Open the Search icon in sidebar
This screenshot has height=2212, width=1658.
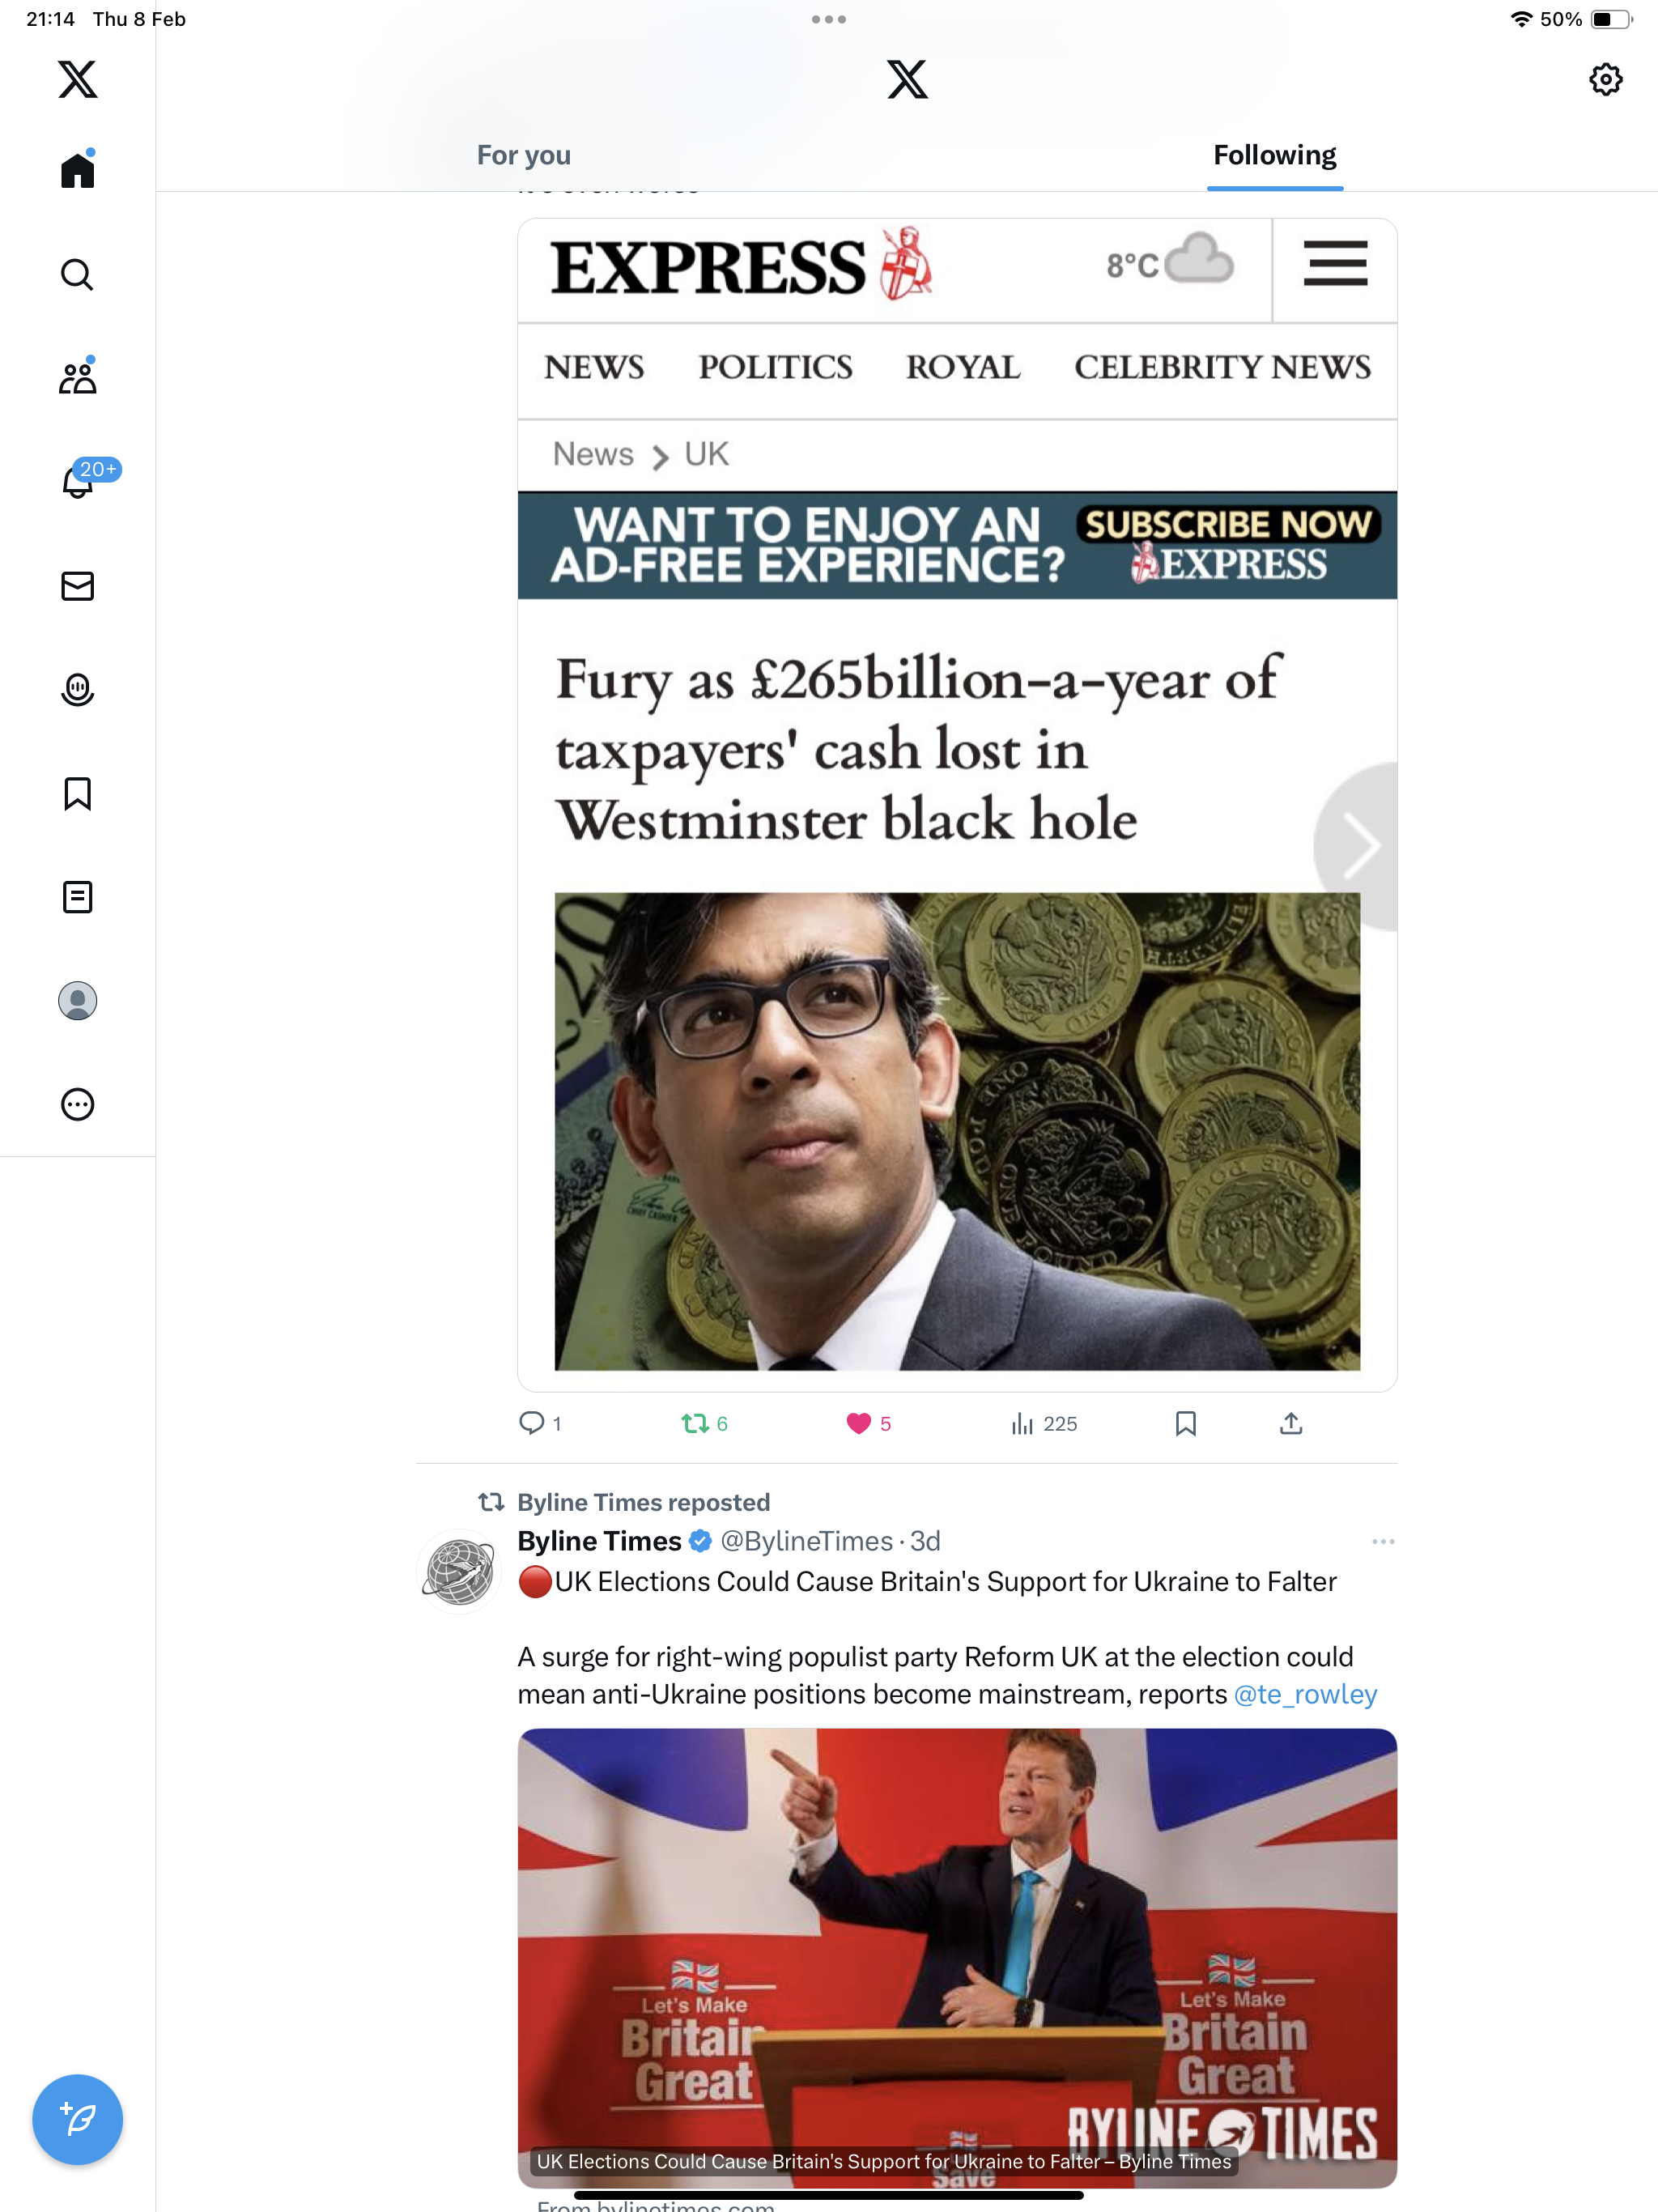pos(77,274)
